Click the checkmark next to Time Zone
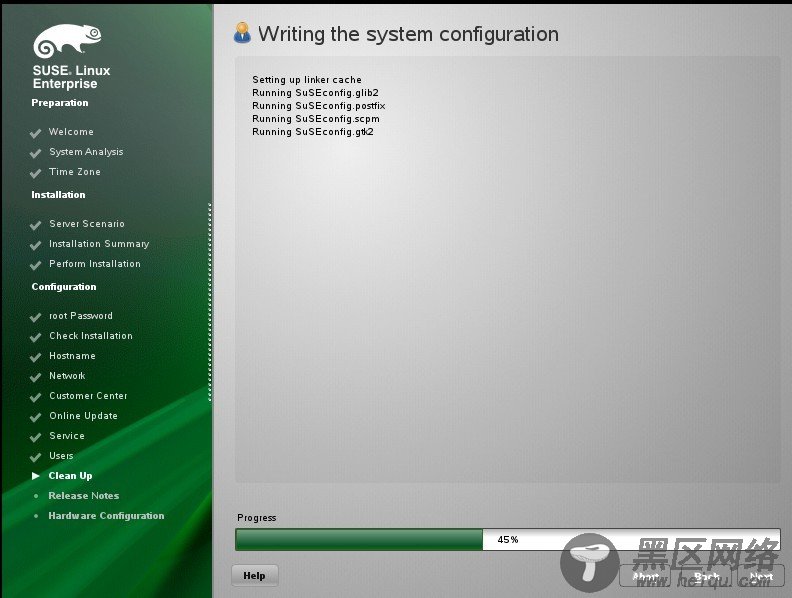This screenshot has width=792, height=598. click(35, 173)
